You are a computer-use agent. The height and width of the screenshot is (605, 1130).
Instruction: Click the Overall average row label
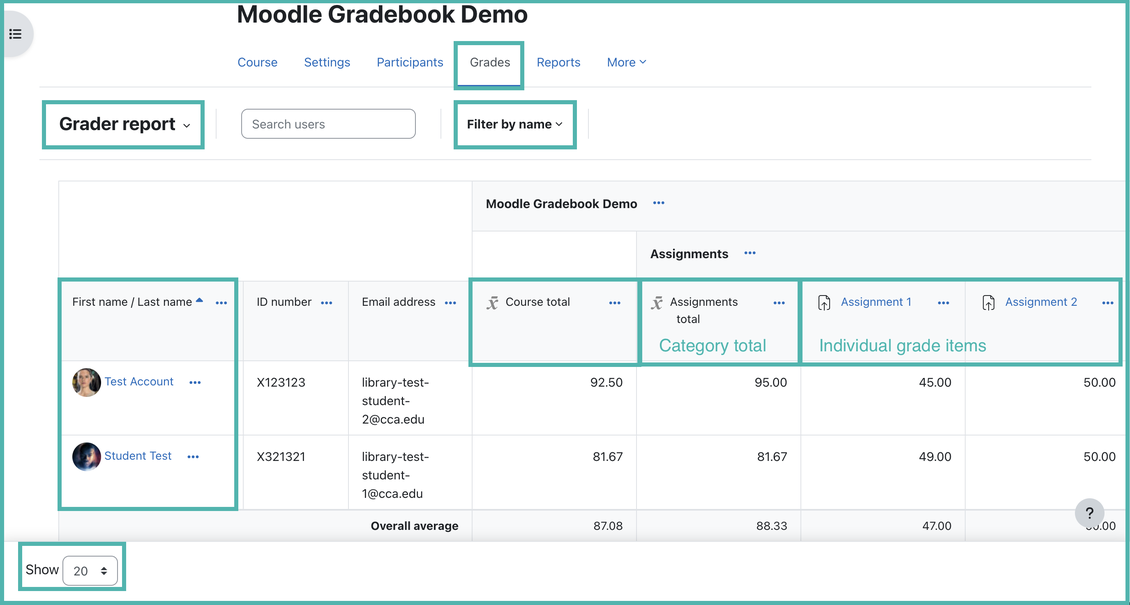414,526
